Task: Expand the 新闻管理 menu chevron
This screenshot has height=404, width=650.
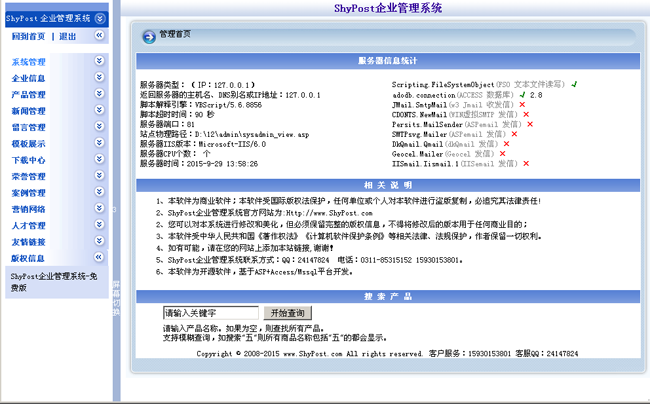Action: pyautogui.click(x=99, y=110)
